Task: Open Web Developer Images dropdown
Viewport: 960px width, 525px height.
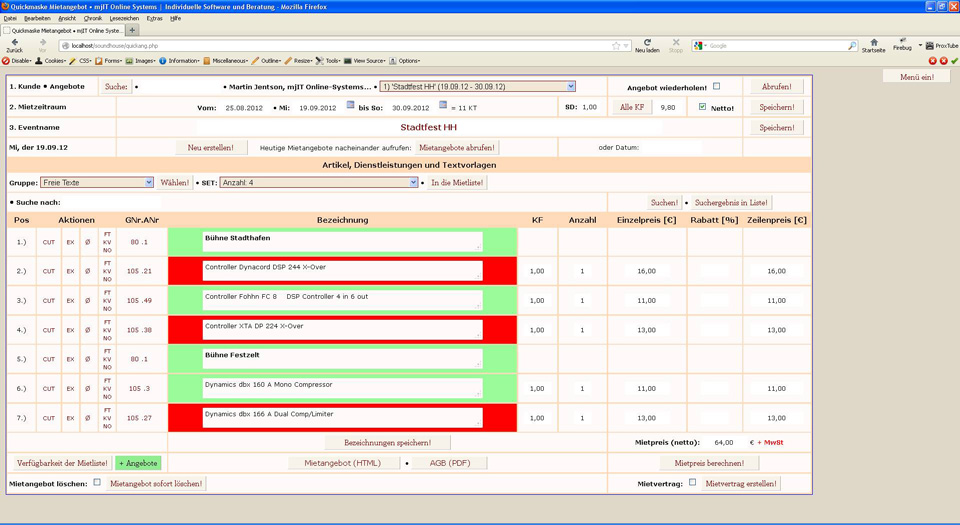Action: point(140,61)
